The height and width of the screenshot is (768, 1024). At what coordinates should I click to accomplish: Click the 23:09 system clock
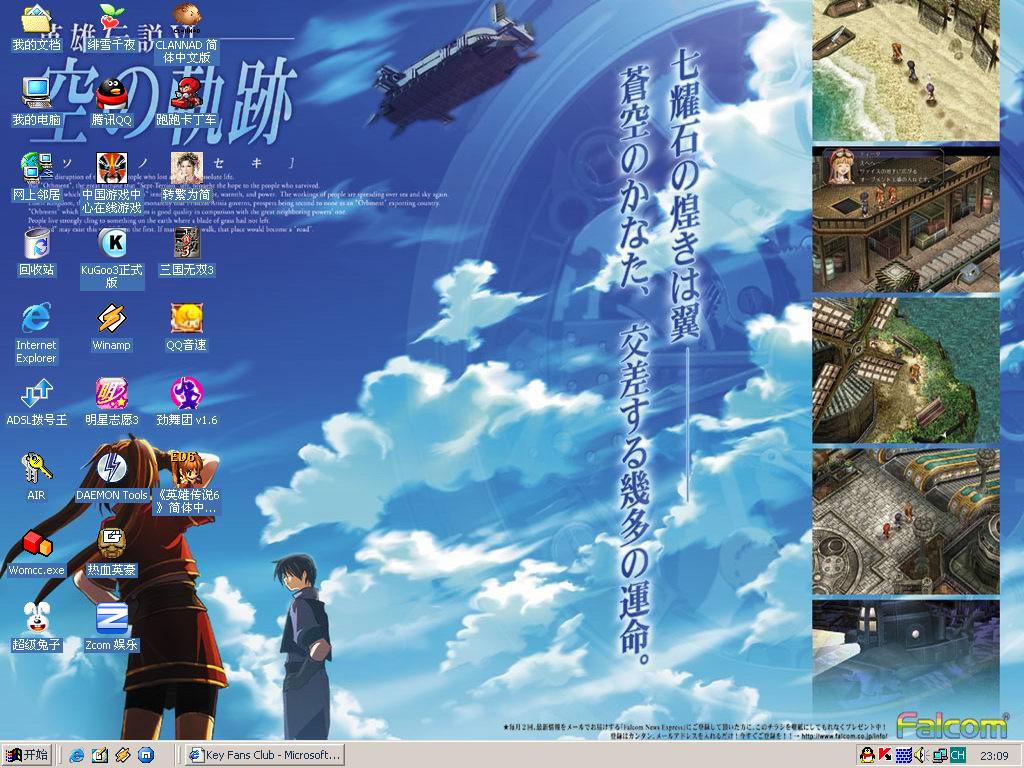click(994, 756)
